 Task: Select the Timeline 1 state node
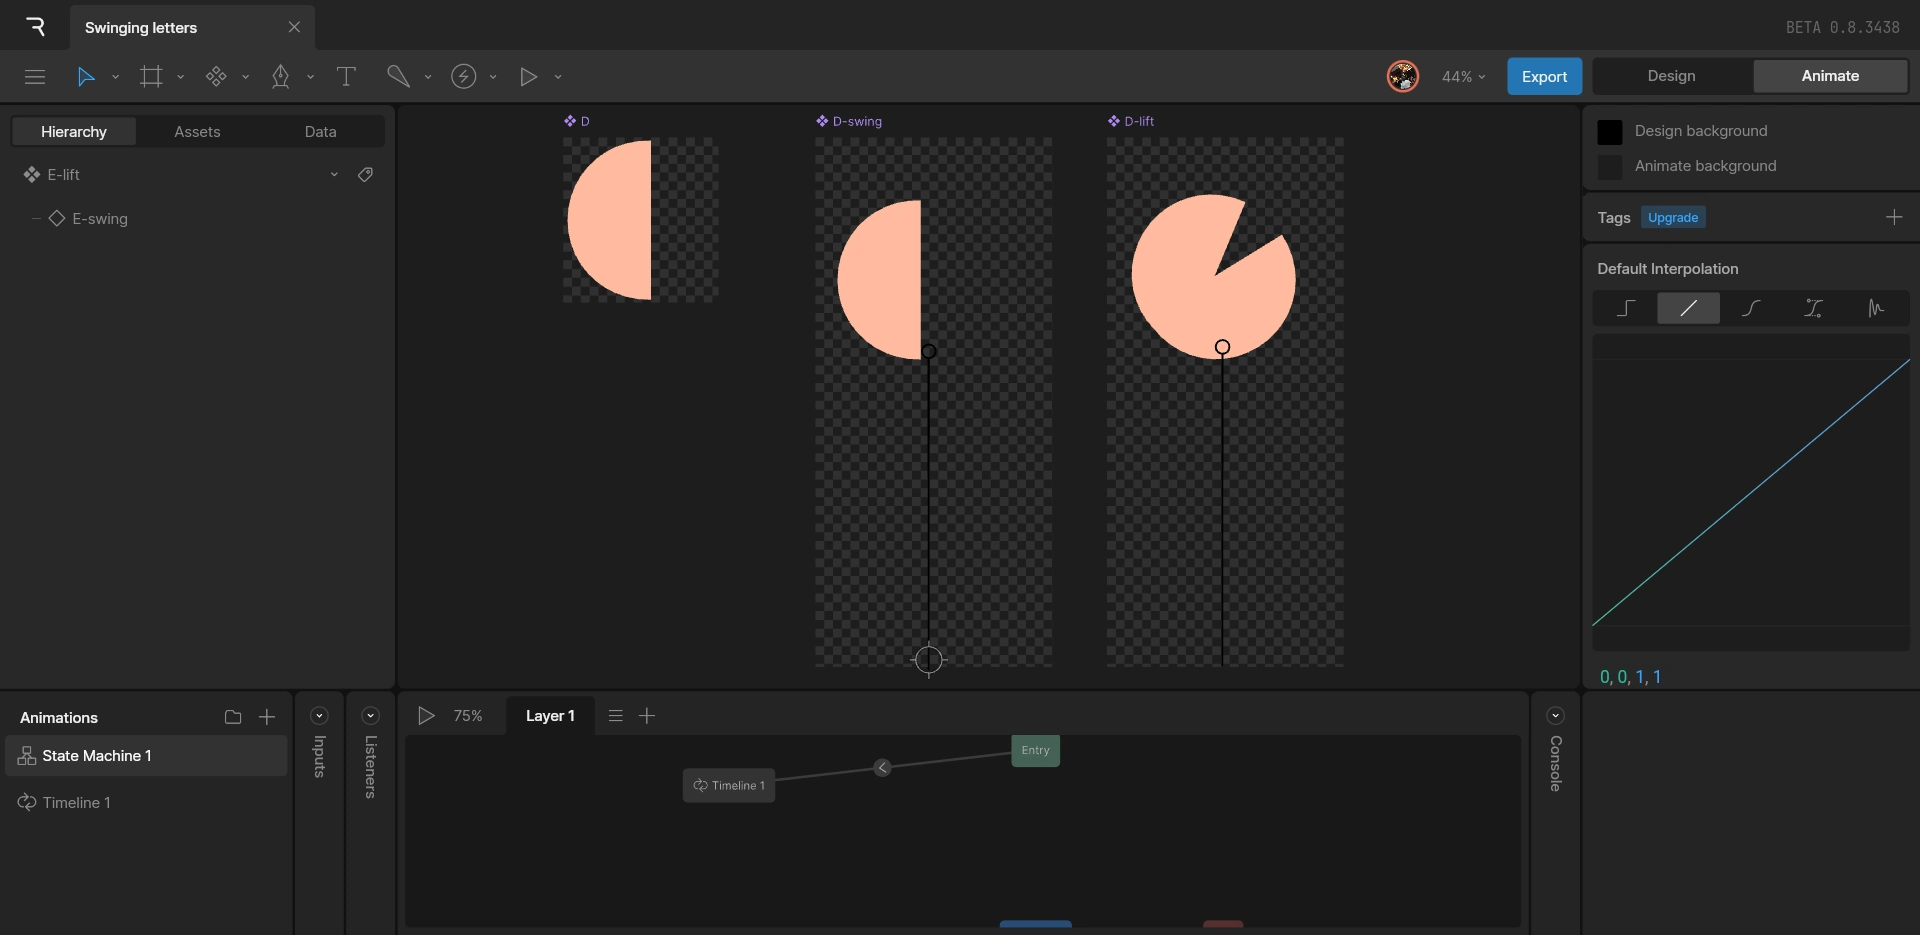pos(729,786)
